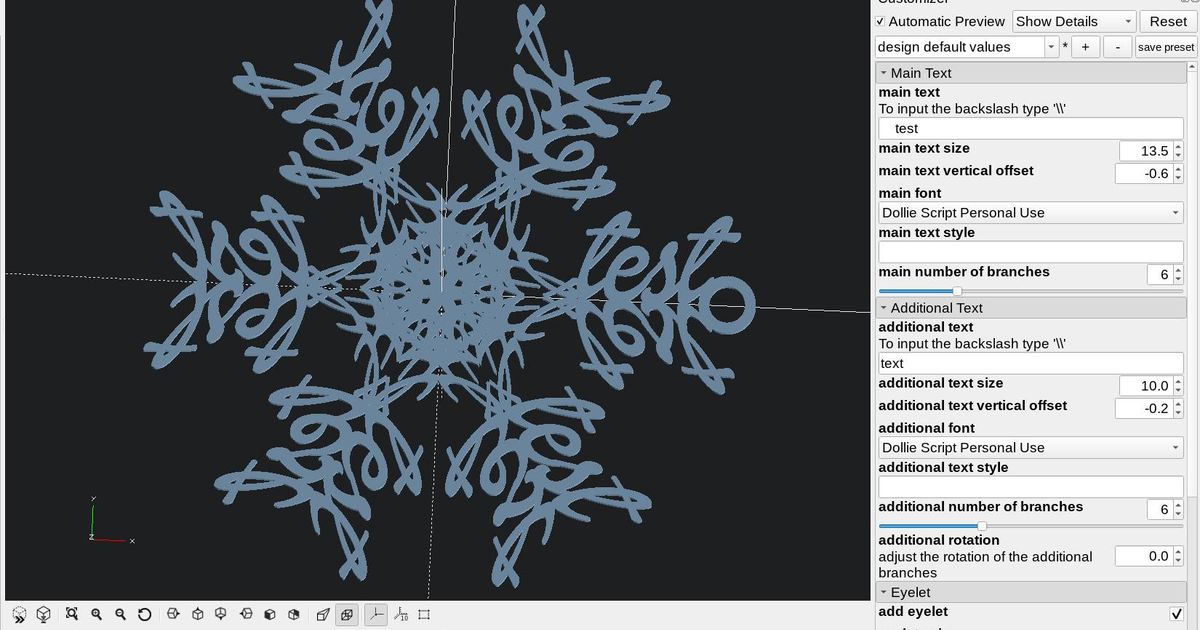Select the Zoom In magnifier tool
This screenshot has height=630, width=1200.
pyautogui.click(x=96, y=614)
